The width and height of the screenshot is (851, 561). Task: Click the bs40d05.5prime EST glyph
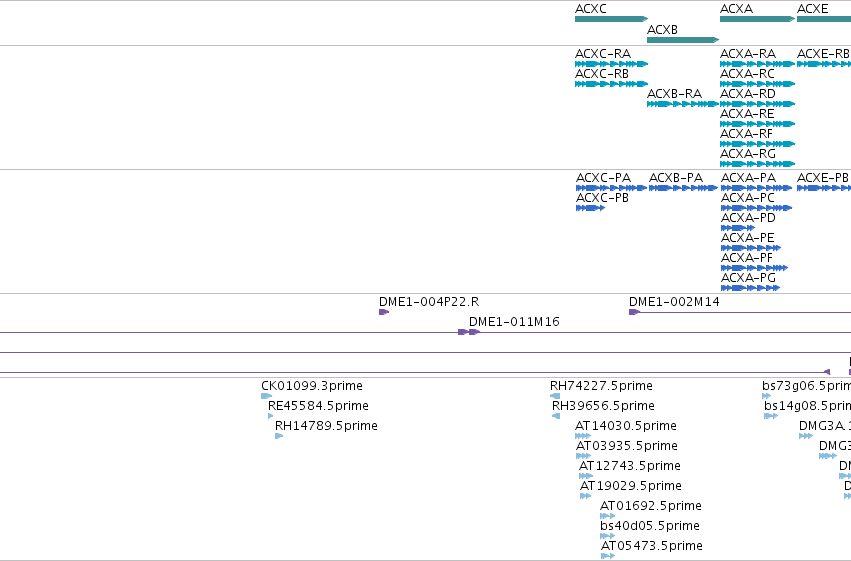607,536
